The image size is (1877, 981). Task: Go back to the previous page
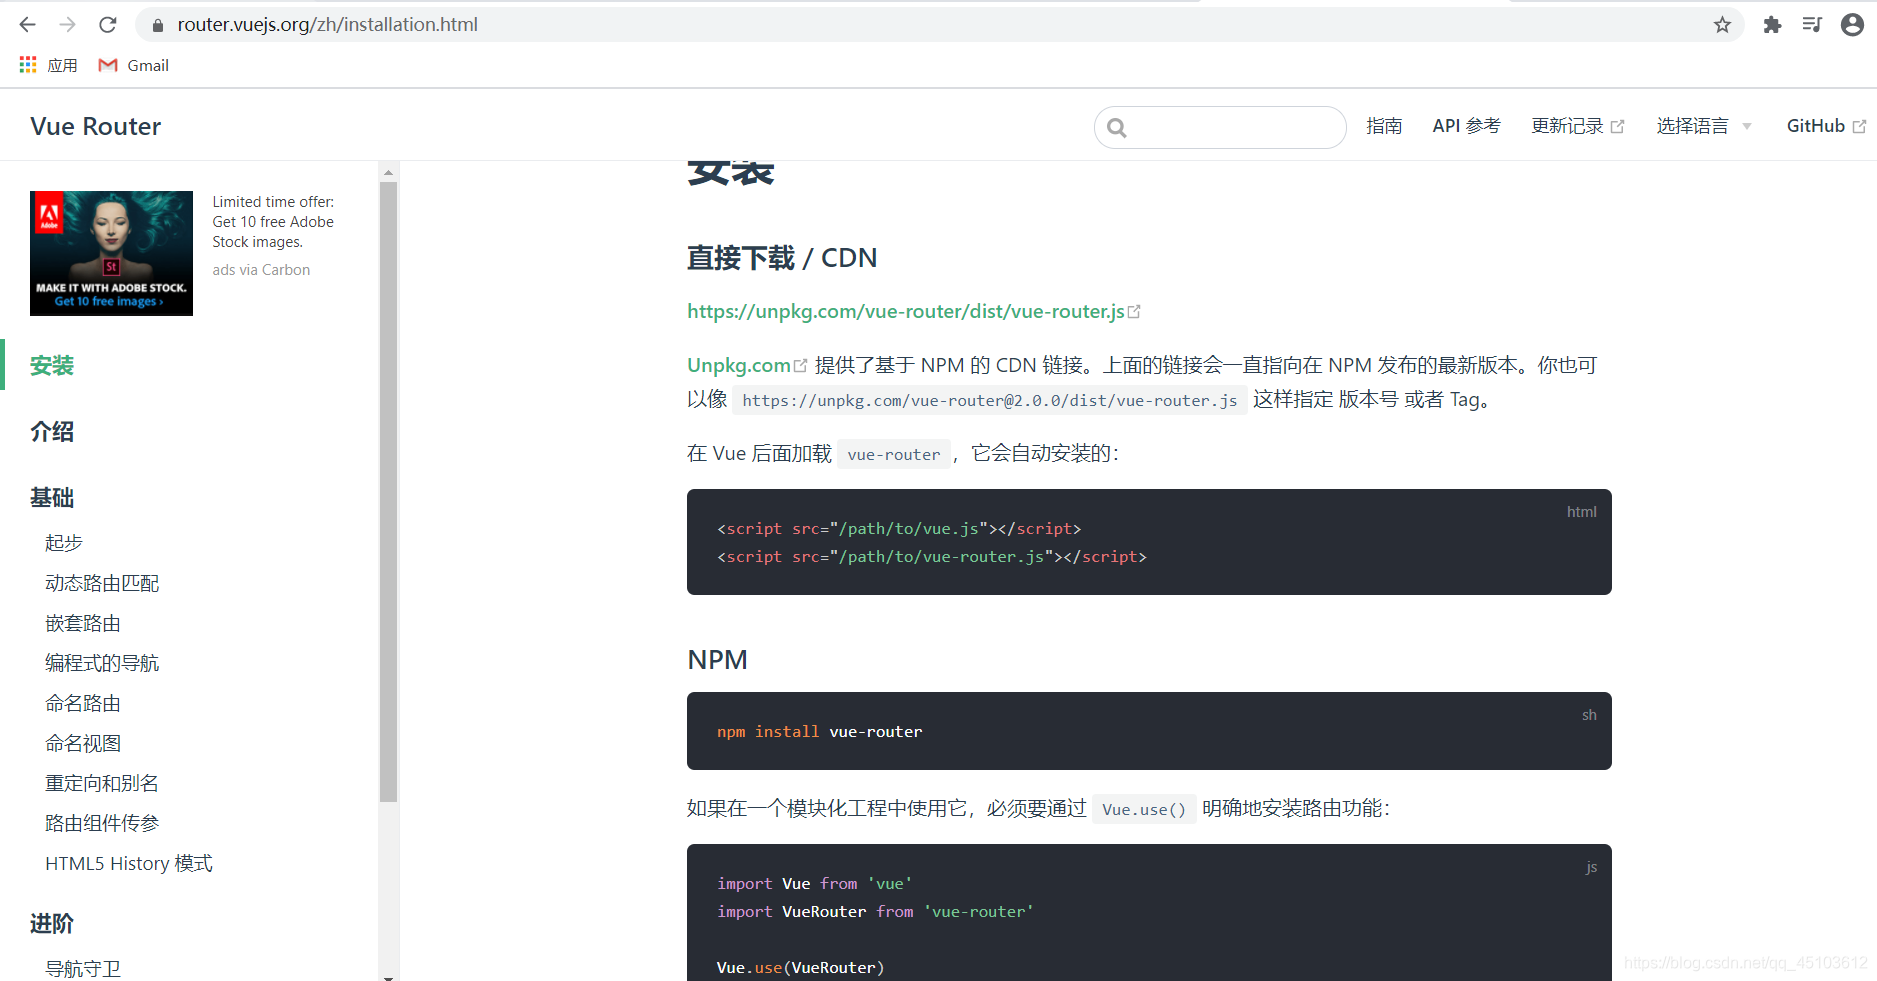click(x=27, y=24)
